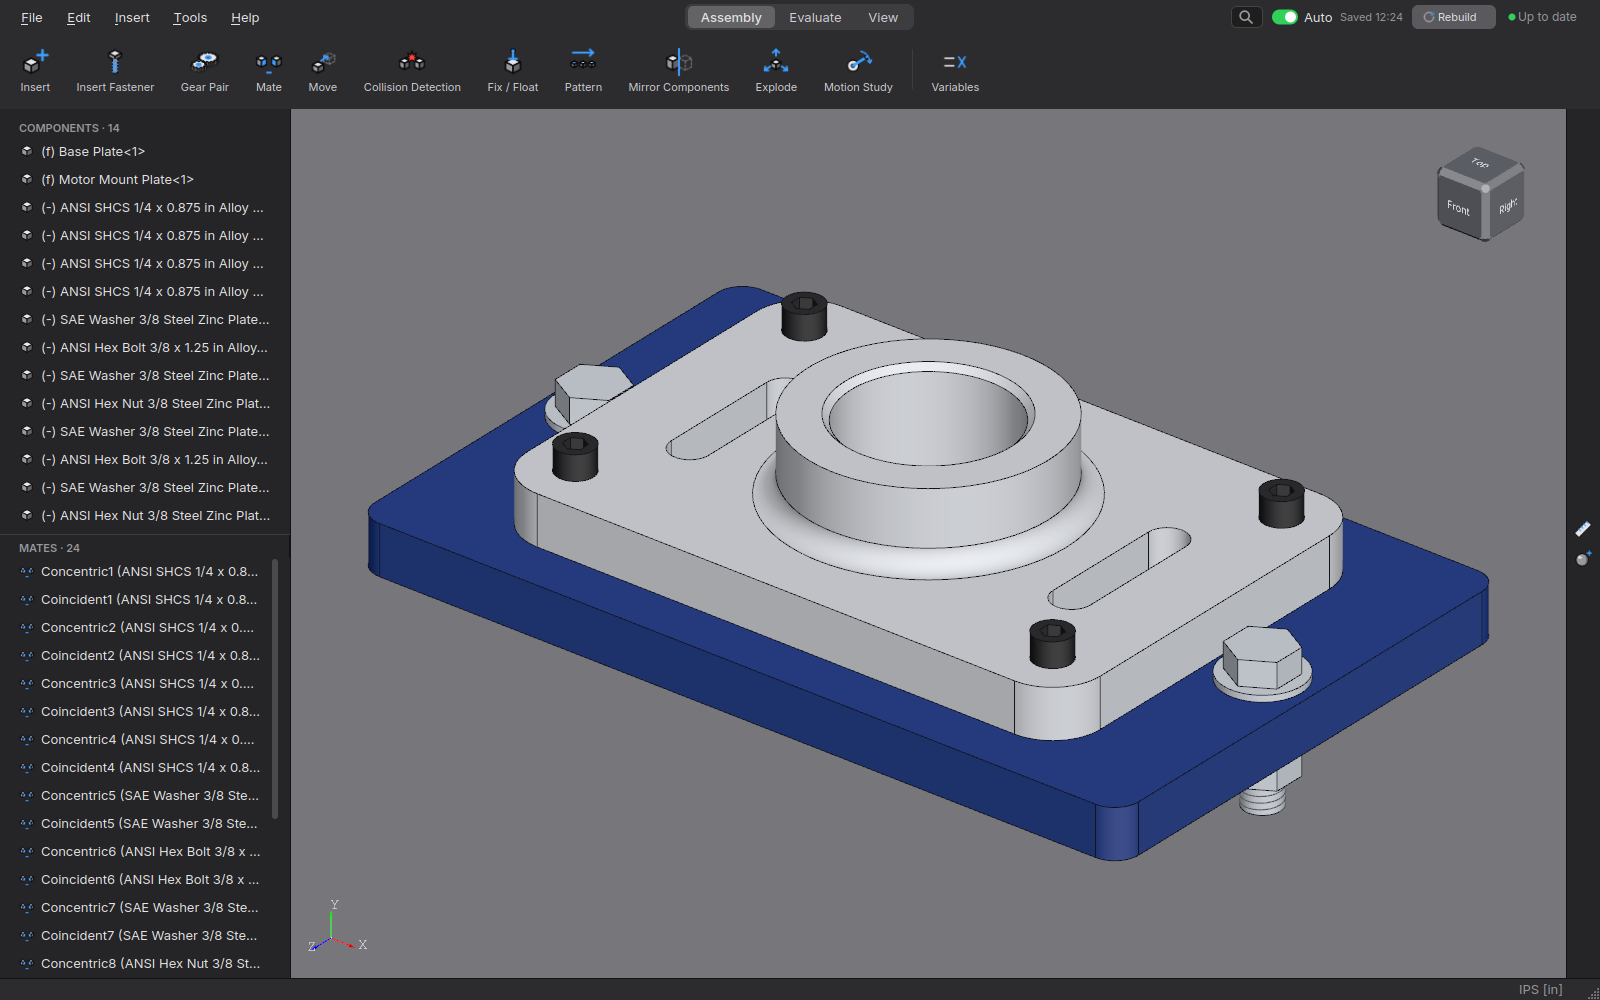Select Mirror Components tool
Viewport: 1600px width, 1000px height.
pos(679,72)
